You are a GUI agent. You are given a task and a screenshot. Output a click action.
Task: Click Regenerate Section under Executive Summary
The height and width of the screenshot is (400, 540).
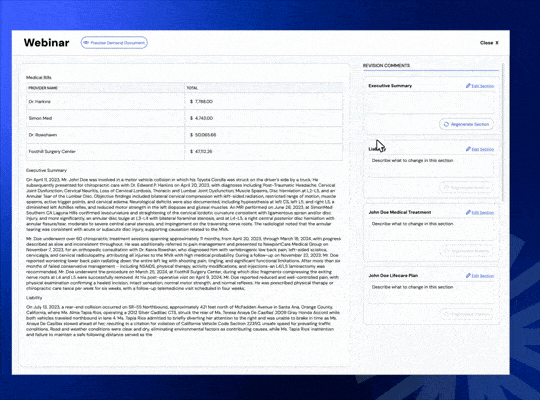click(466, 124)
